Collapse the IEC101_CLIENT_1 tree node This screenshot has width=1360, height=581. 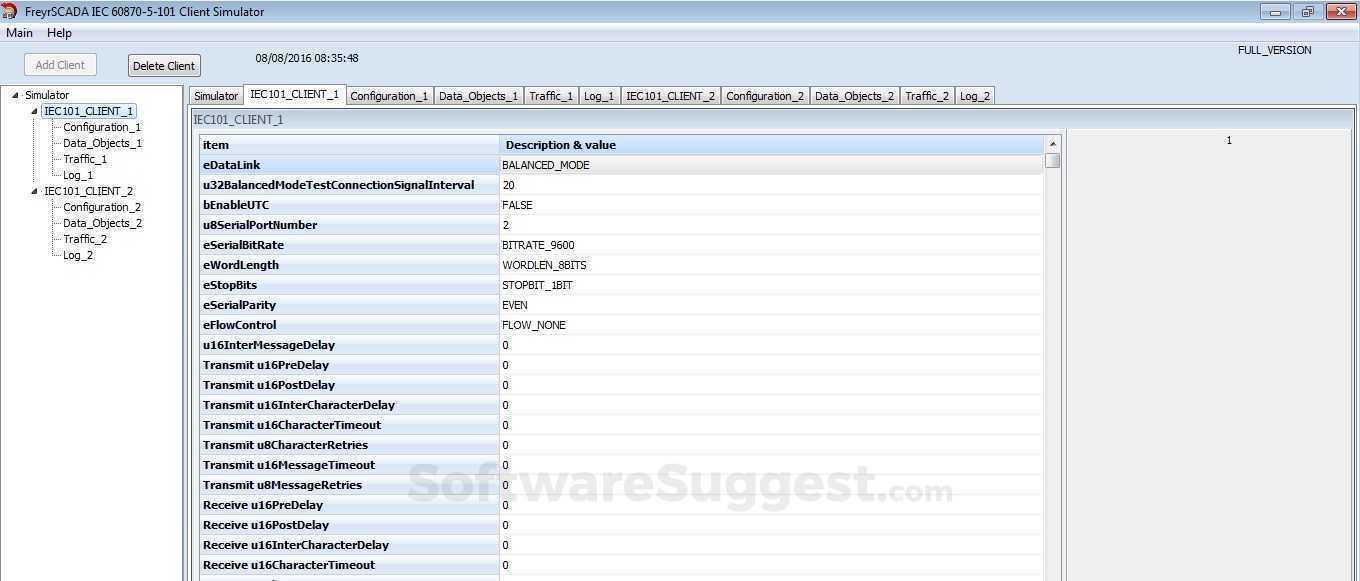pyautogui.click(x=35, y=111)
